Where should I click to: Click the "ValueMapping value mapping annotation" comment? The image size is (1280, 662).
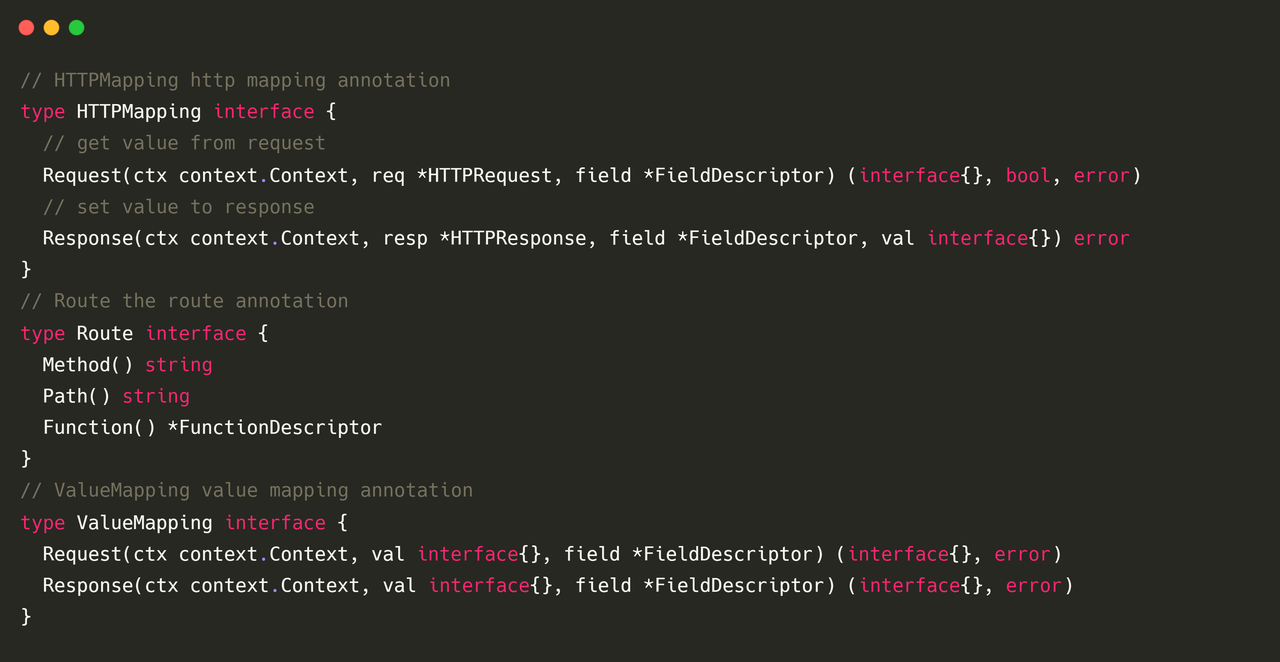[246, 491]
